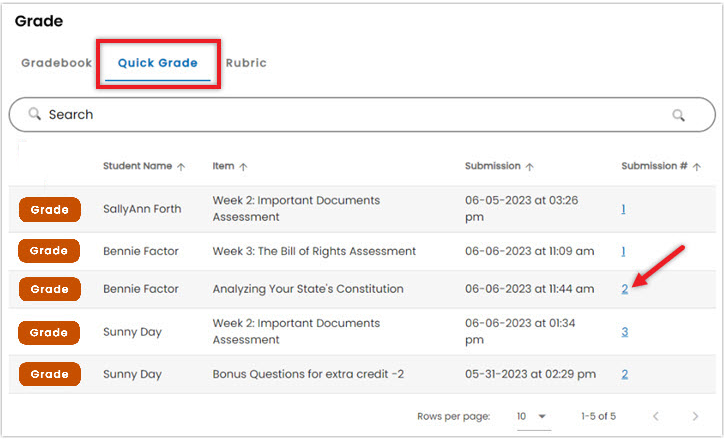Grade Analyzing Your State's Constitution item
Screen dimensions: 724x439
click(x=50, y=289)
